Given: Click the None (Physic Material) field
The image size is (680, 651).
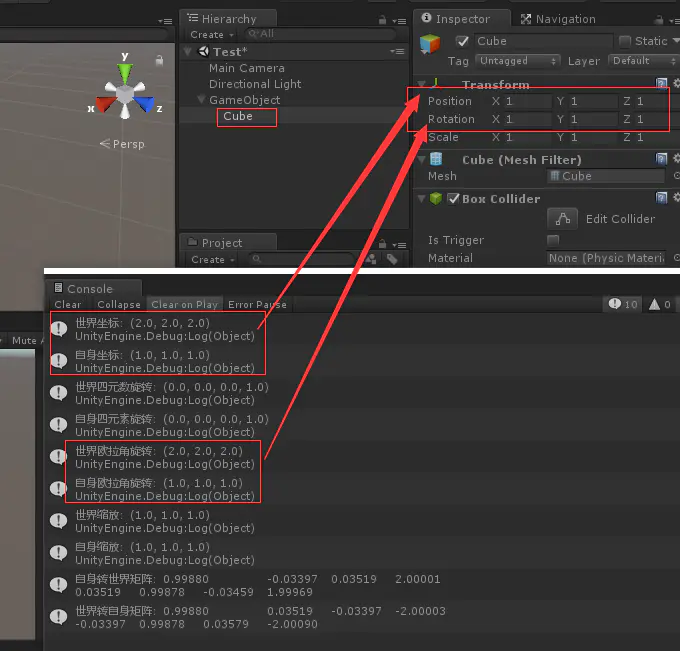Looking at the screenshot, I should 606,258.
